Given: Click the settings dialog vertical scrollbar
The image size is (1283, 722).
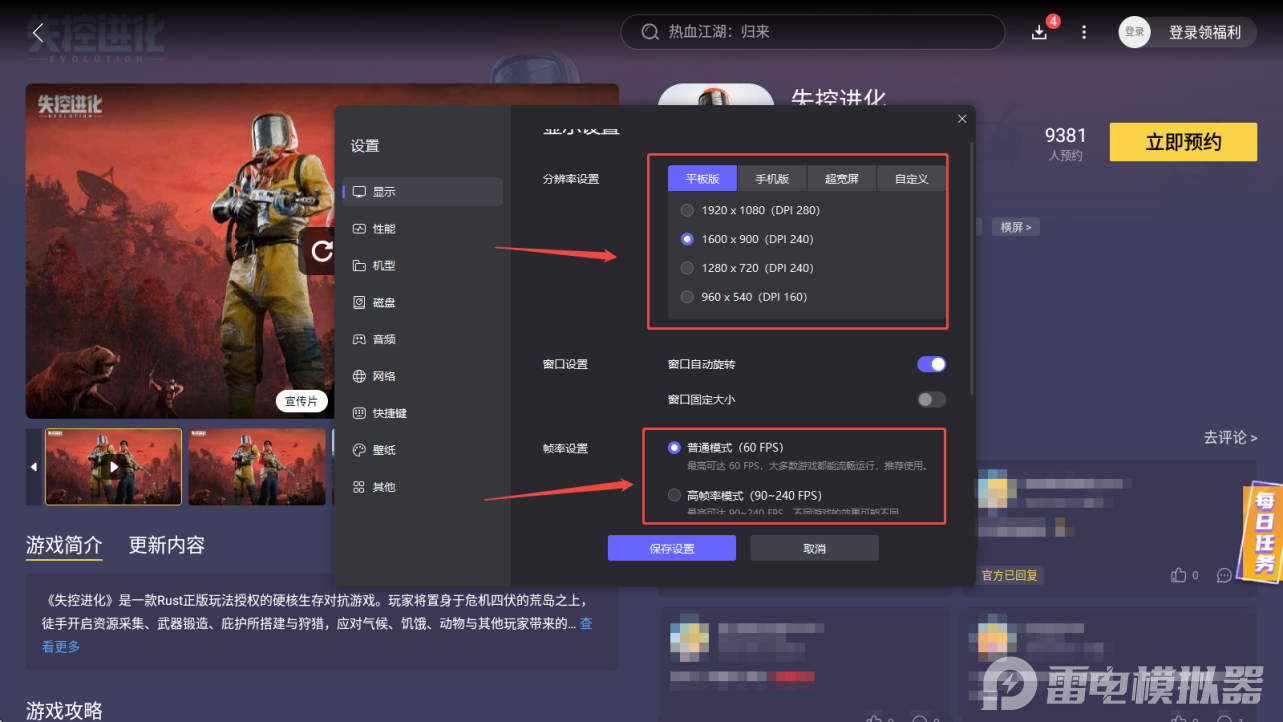Looking at the screenshot, I should 971,267.
